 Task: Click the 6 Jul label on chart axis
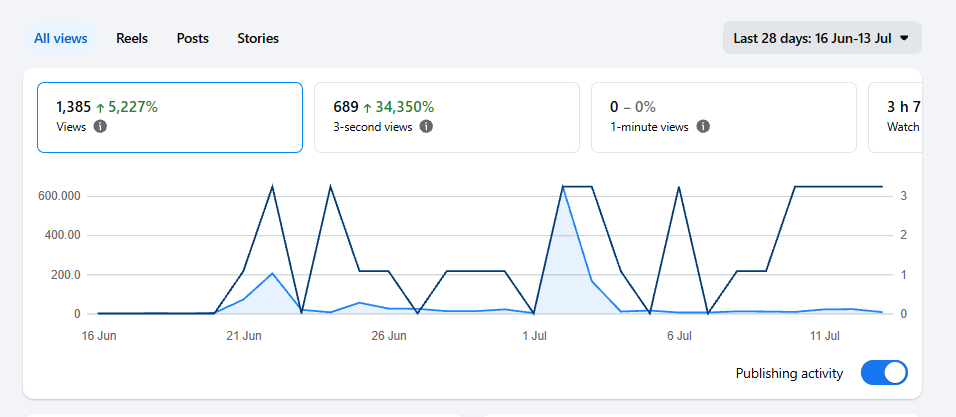(679, 336)
